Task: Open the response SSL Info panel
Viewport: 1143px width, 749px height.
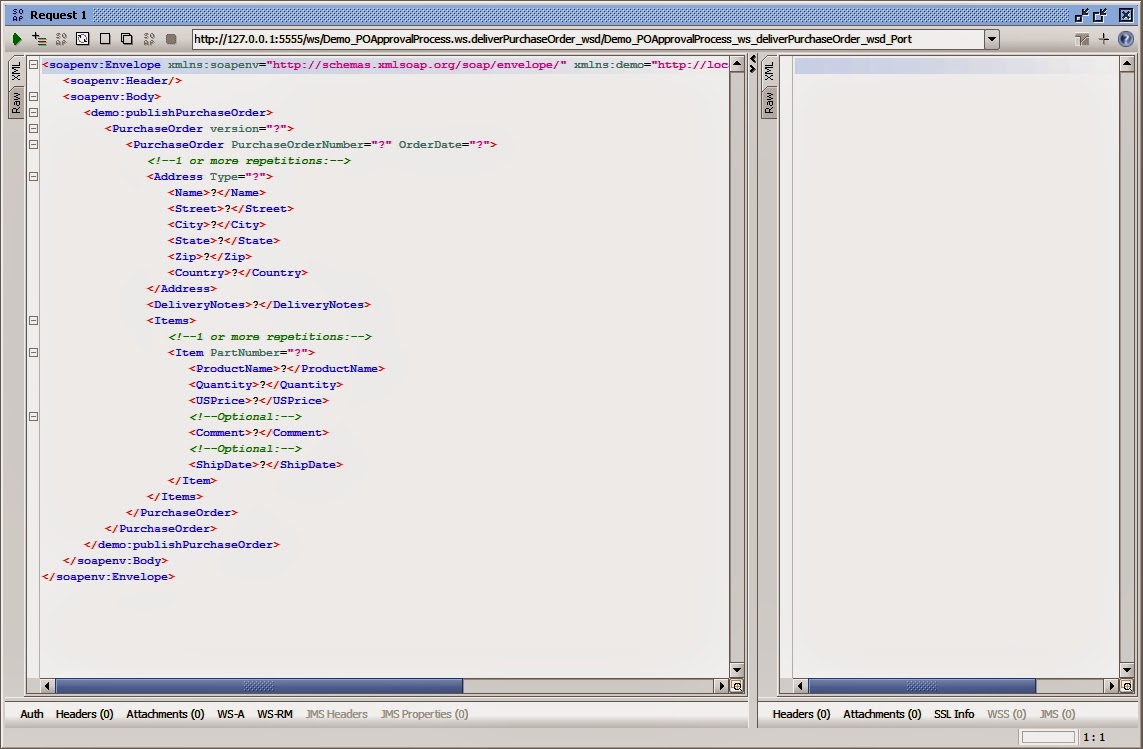Action: [x=953, y=714]
